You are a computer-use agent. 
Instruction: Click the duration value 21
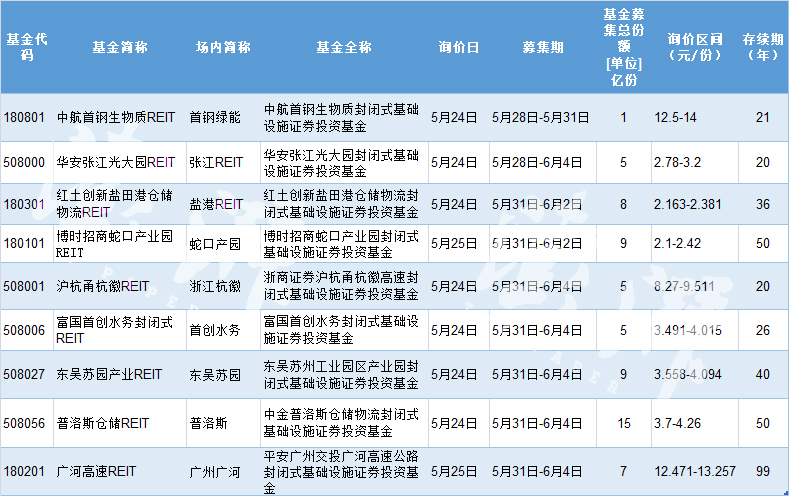pyautogui.click(x=763, y=118)
